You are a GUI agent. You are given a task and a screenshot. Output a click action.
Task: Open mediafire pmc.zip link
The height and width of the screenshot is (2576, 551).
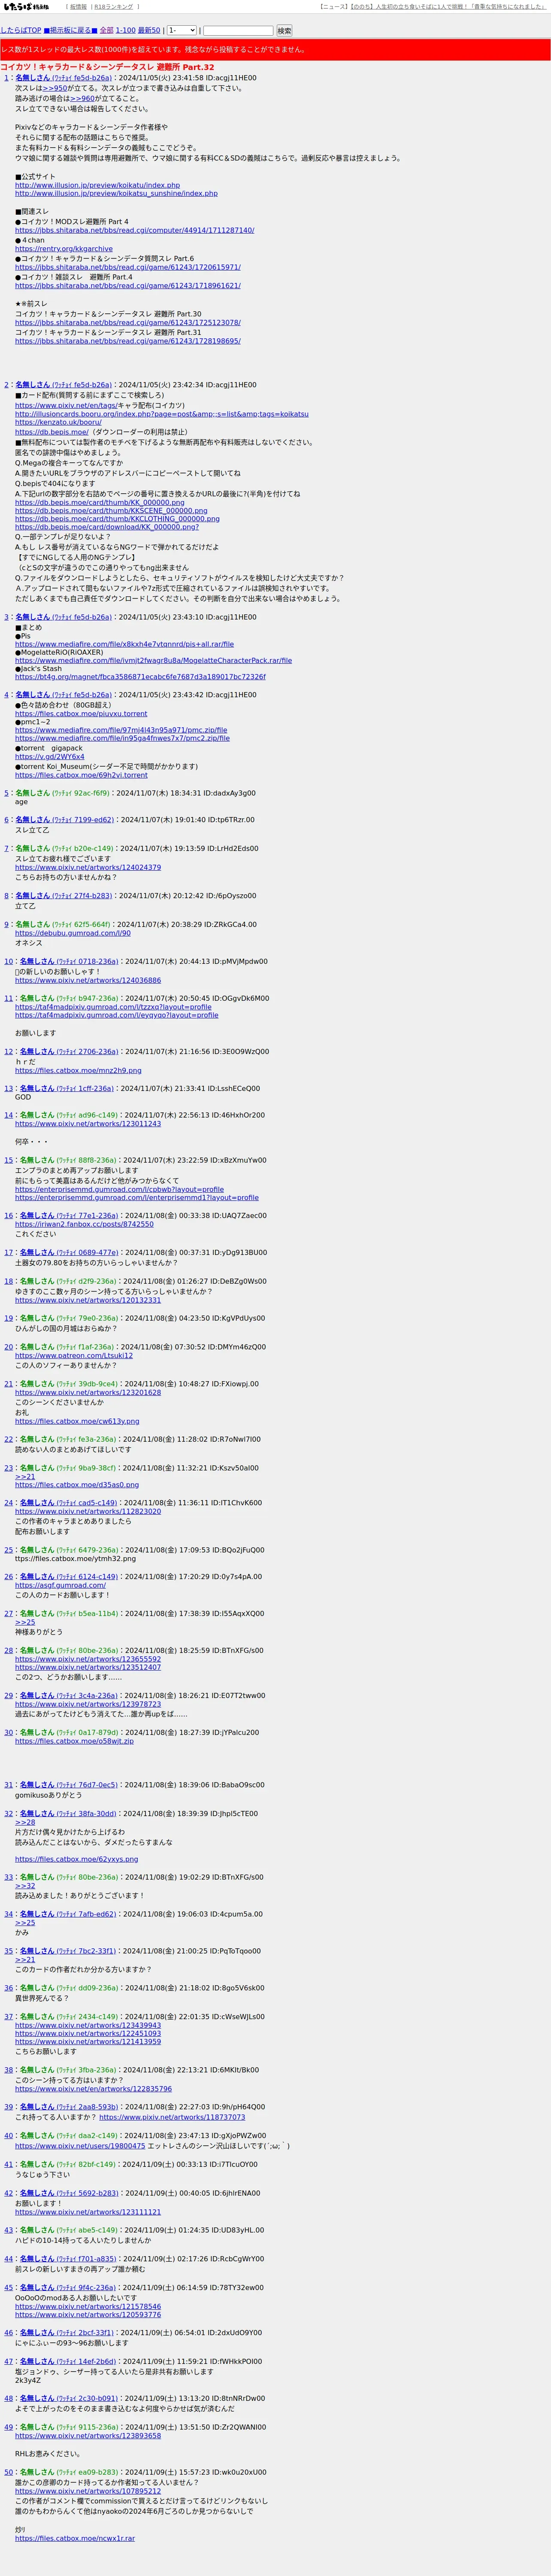pyautogui.click(x=121, y=730)
